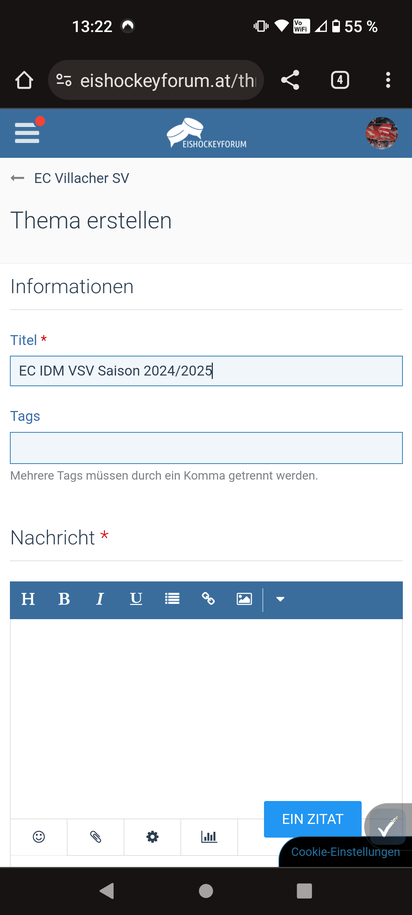Open the smiley emoji tab
Image resolution: width=412 pixels, height=915 pixels.
[39, 837]
